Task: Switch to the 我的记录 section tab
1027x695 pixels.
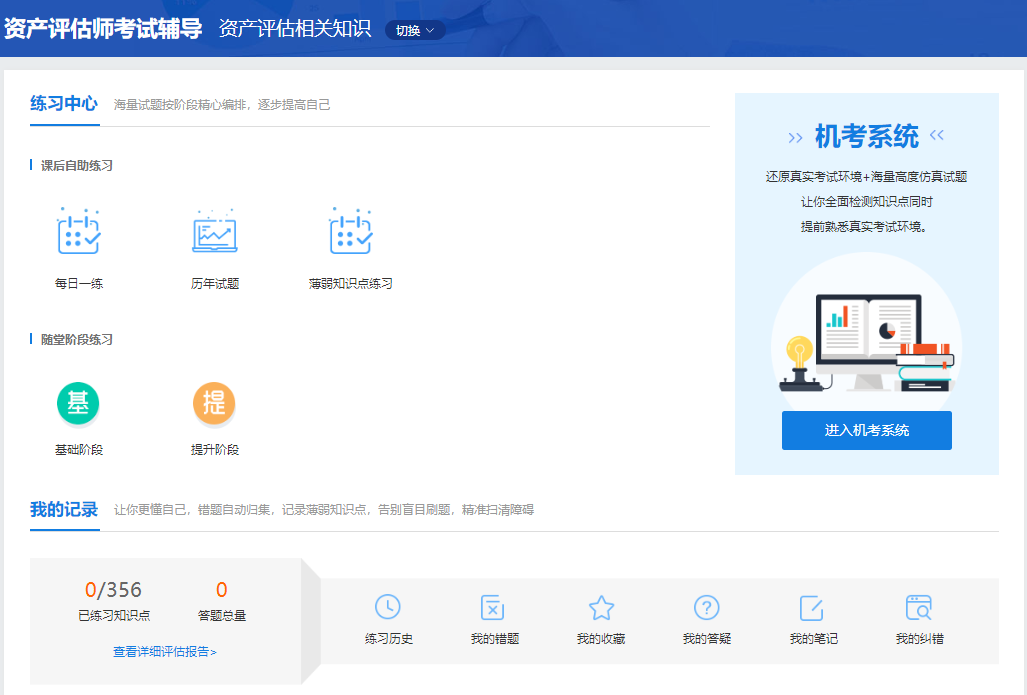Action: (64, 507)
